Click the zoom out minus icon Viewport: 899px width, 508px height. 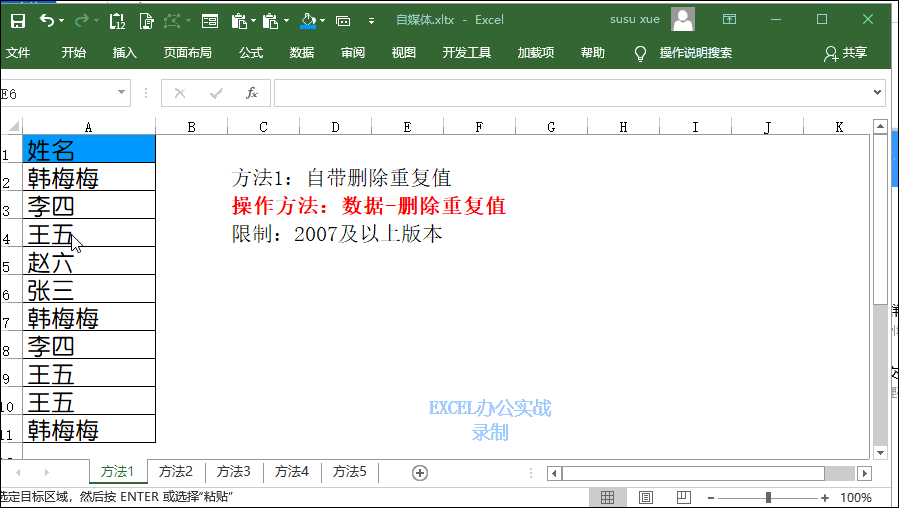coord(711,498)
